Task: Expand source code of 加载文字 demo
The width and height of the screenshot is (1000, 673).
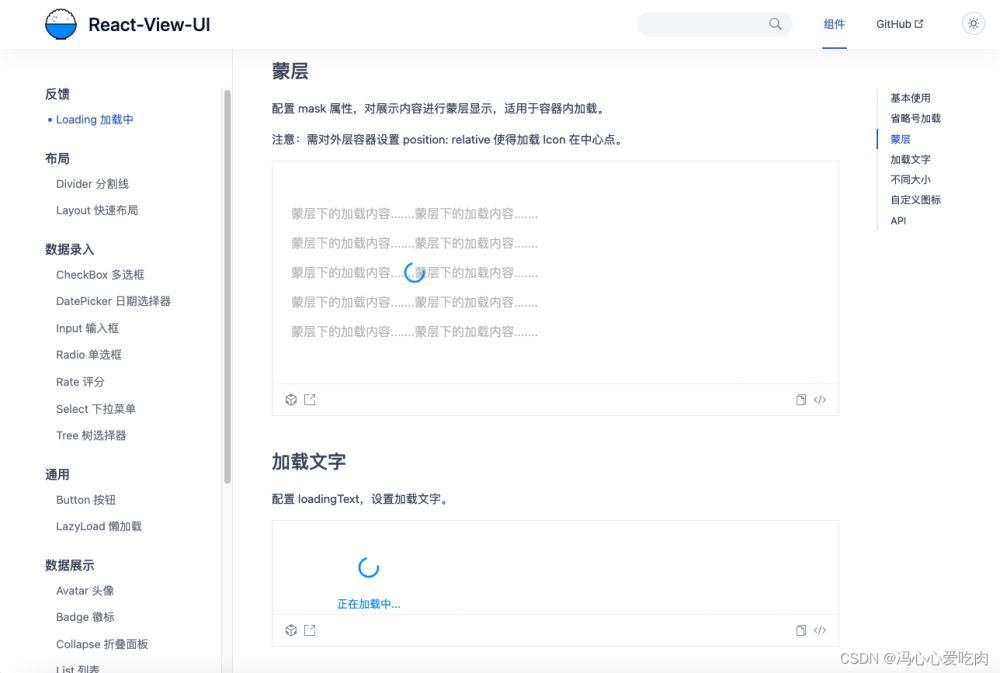Action: pos(820,630)
